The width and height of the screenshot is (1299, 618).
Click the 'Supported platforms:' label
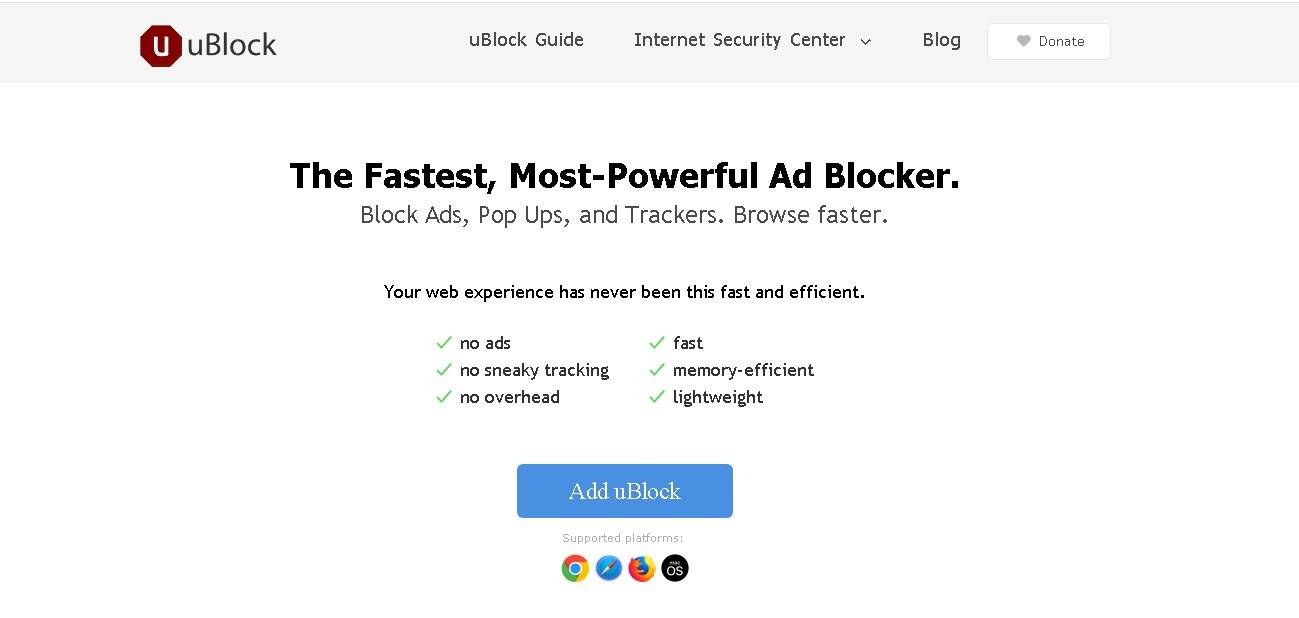point(623,538)
